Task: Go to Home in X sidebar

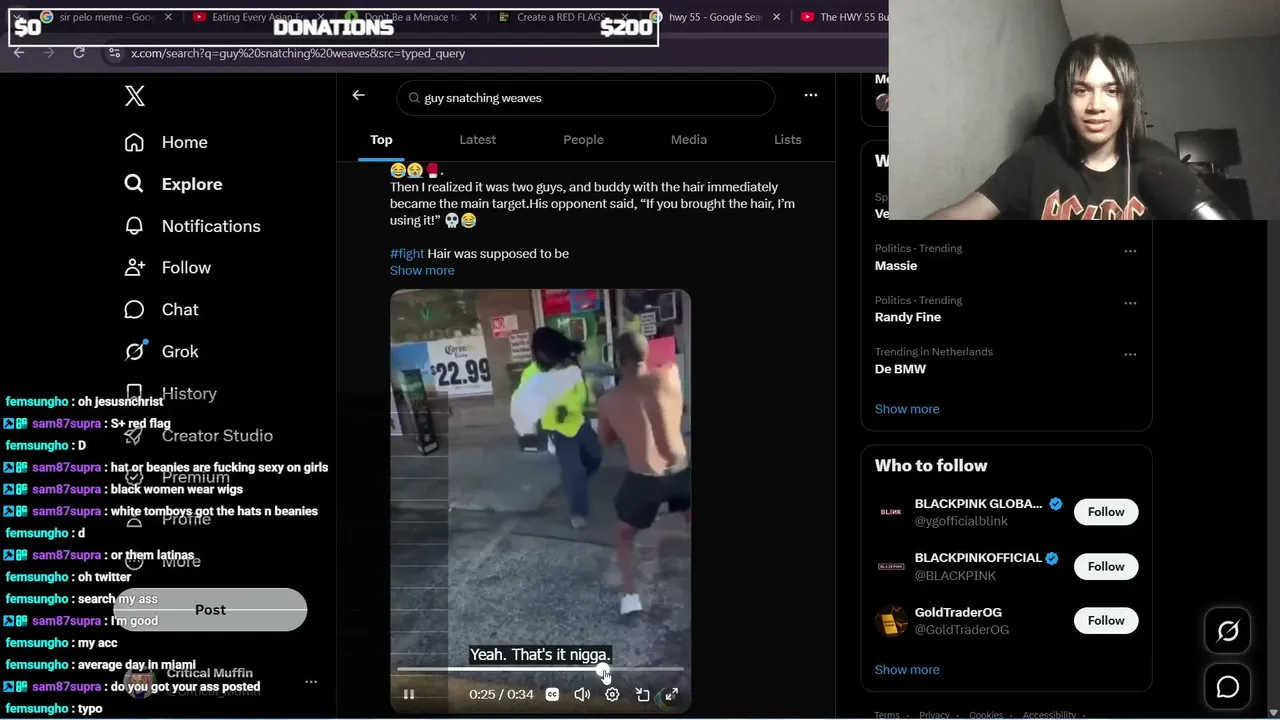Action: 166,142
